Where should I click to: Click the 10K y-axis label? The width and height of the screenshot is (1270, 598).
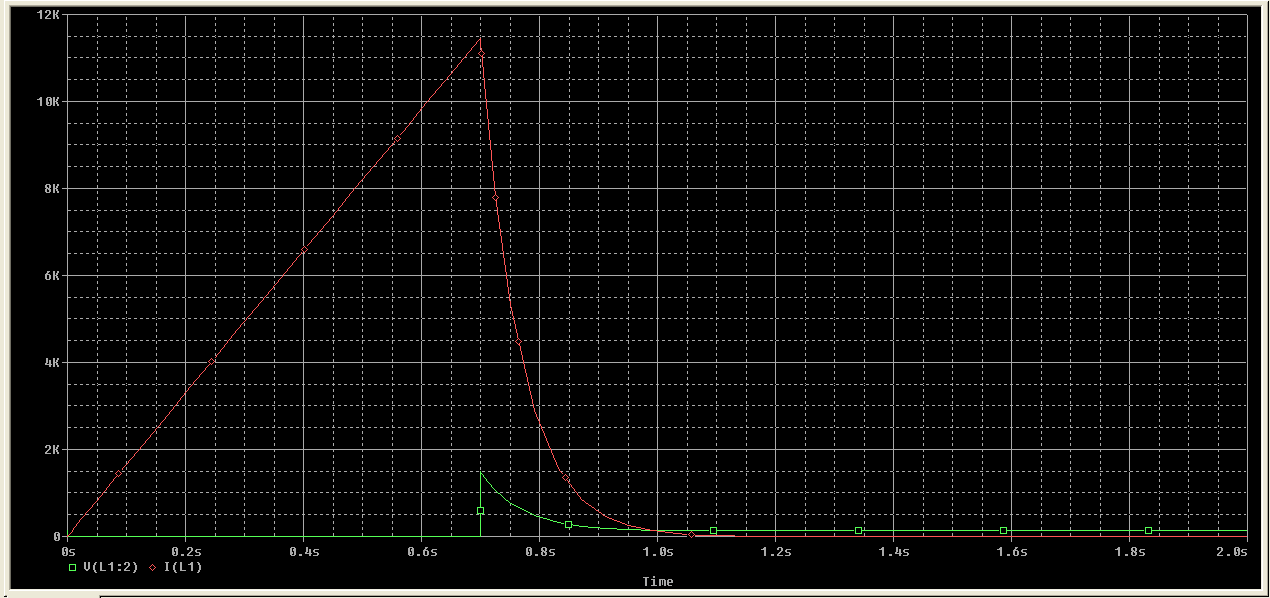pos(47,102)
